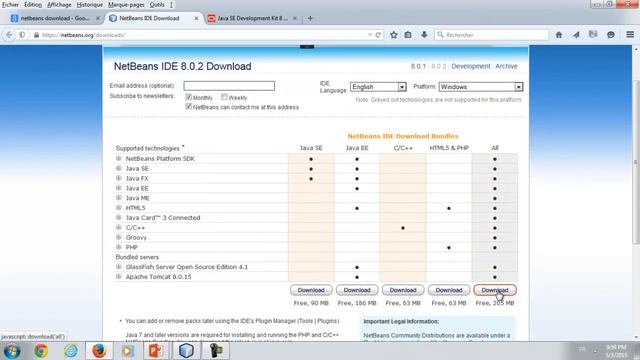This screenshot has height=360, width=640.
Task: Expand the Java Card 3 Connected row
Action: coord(119,218)
